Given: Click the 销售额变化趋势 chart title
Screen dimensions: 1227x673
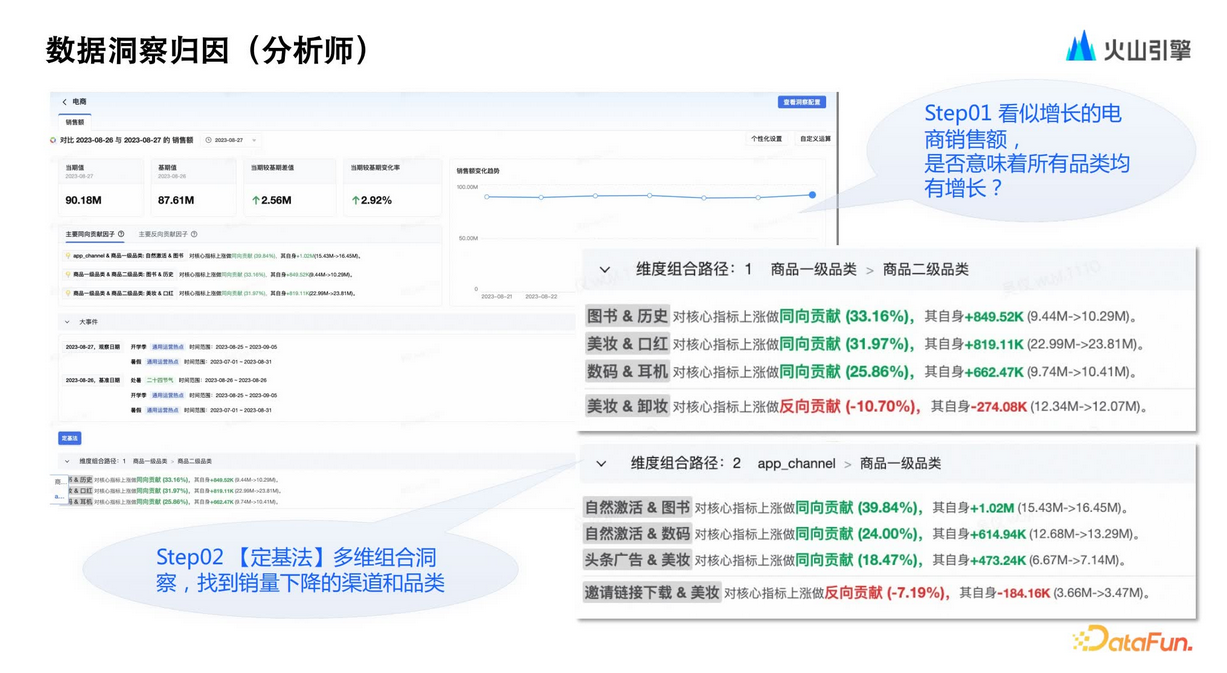Looking at the screenshot, I should pyautogui.click(x=478, y=171).
